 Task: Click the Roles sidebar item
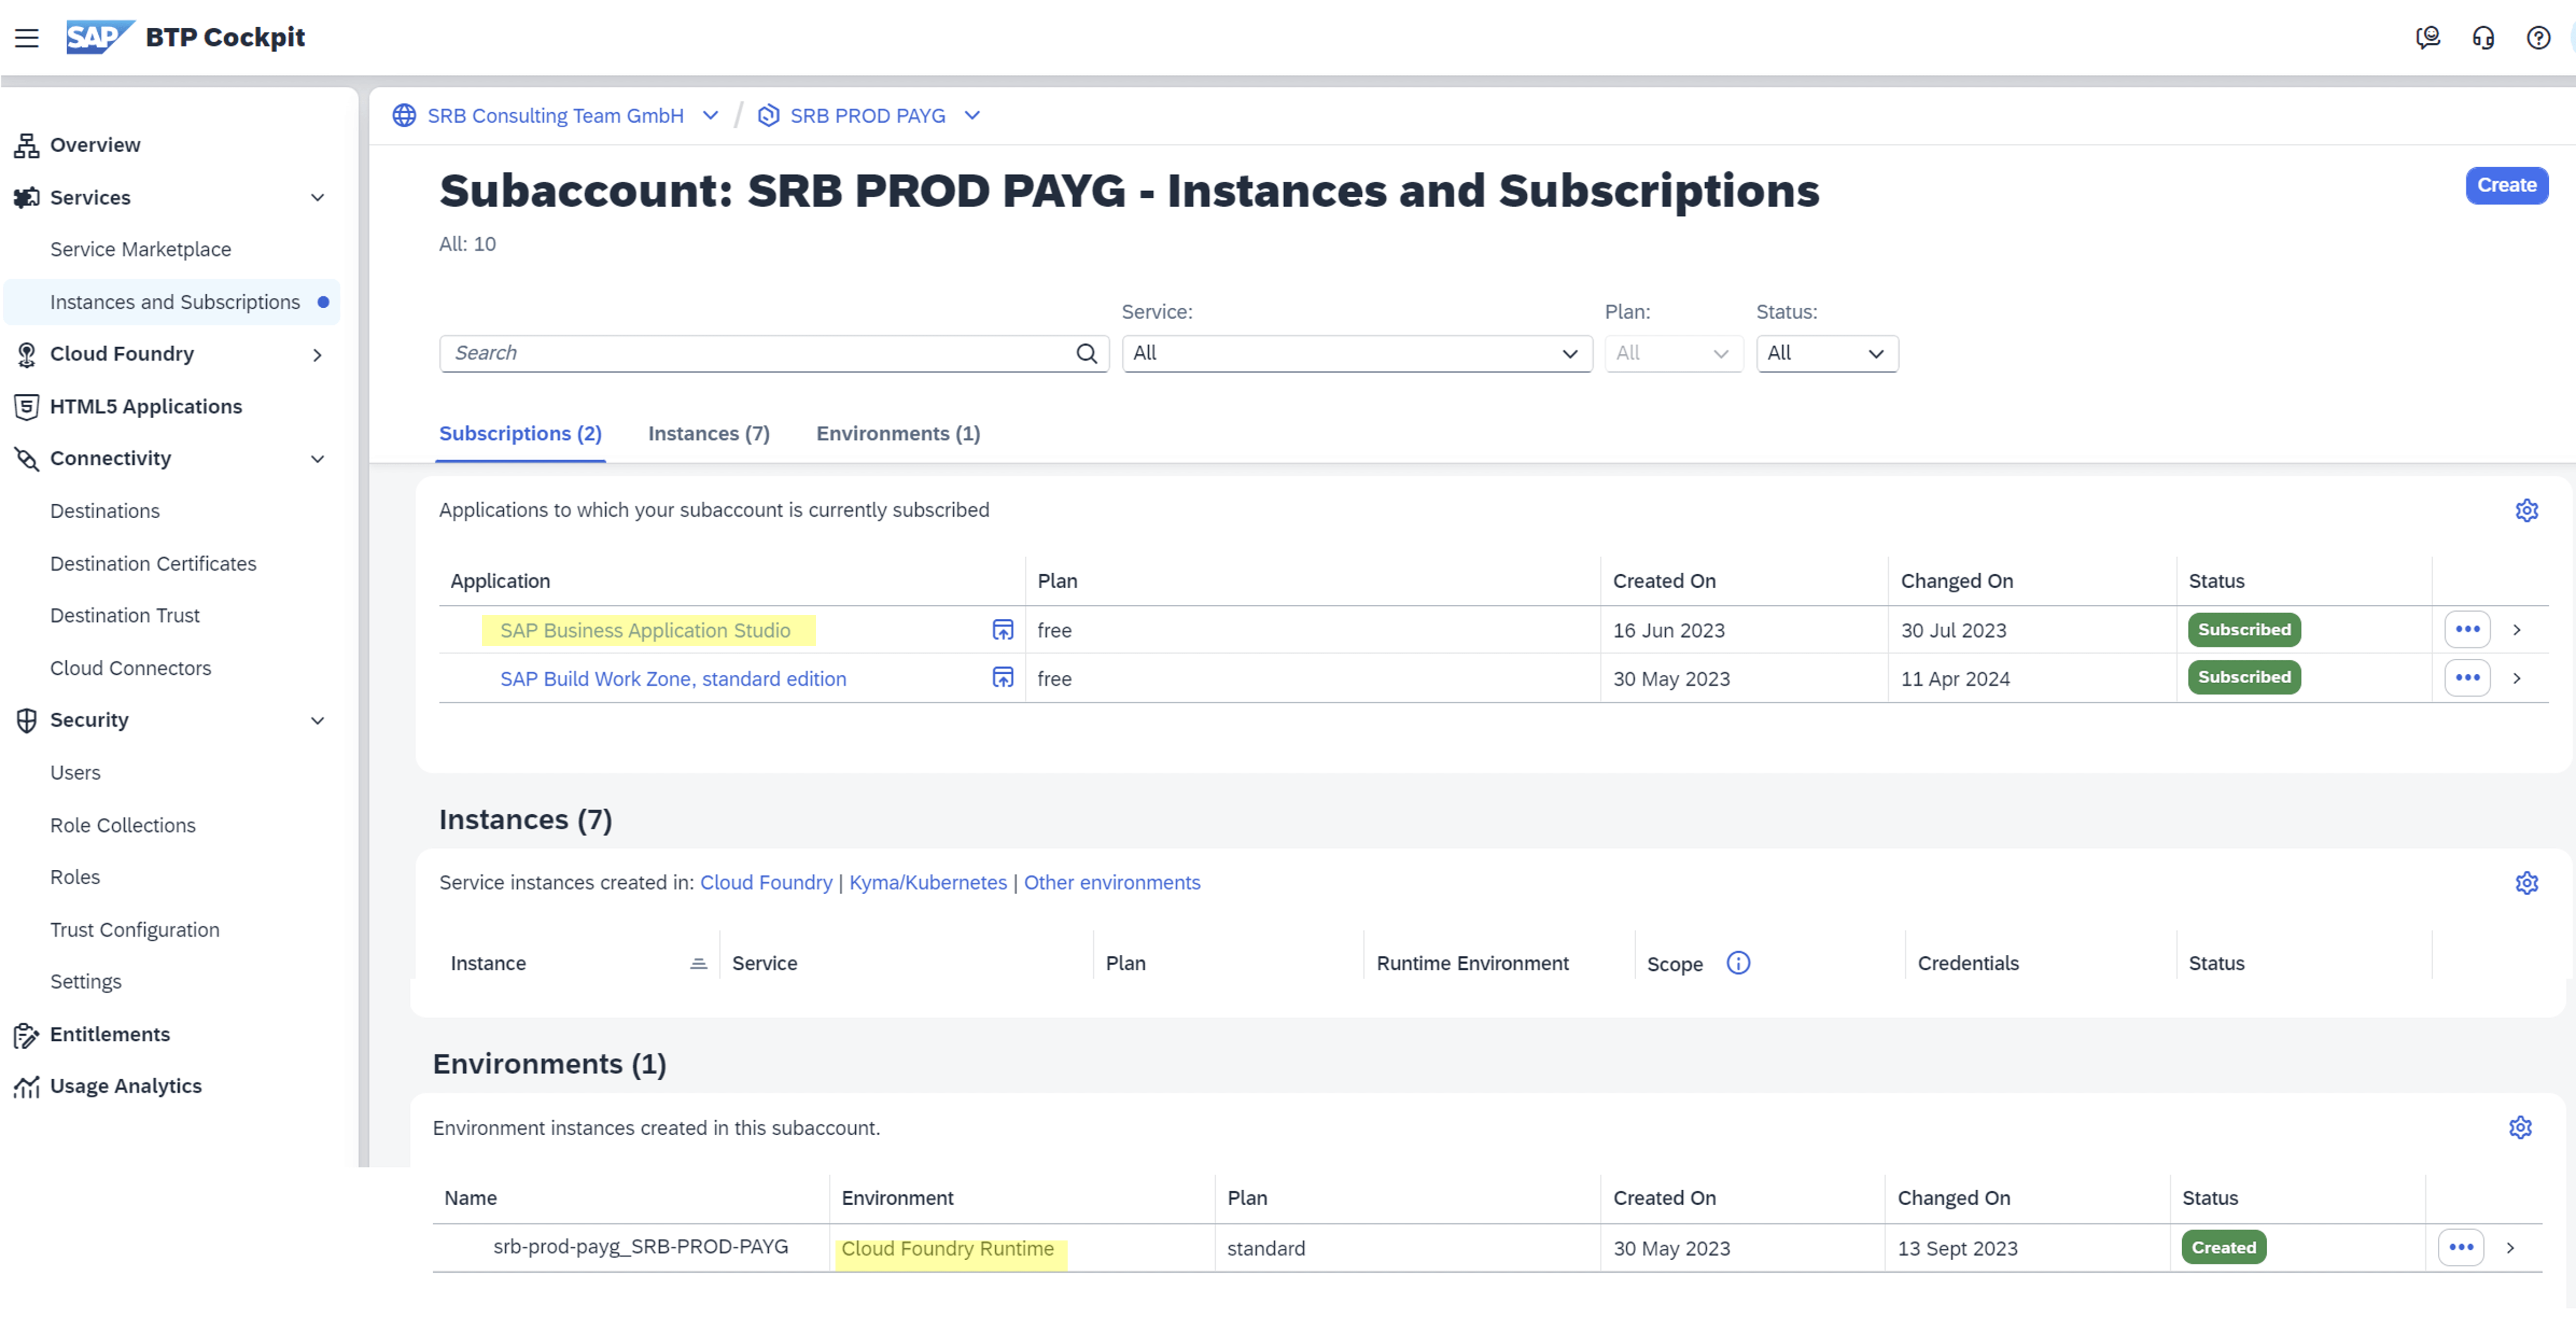tap(75, 877)
